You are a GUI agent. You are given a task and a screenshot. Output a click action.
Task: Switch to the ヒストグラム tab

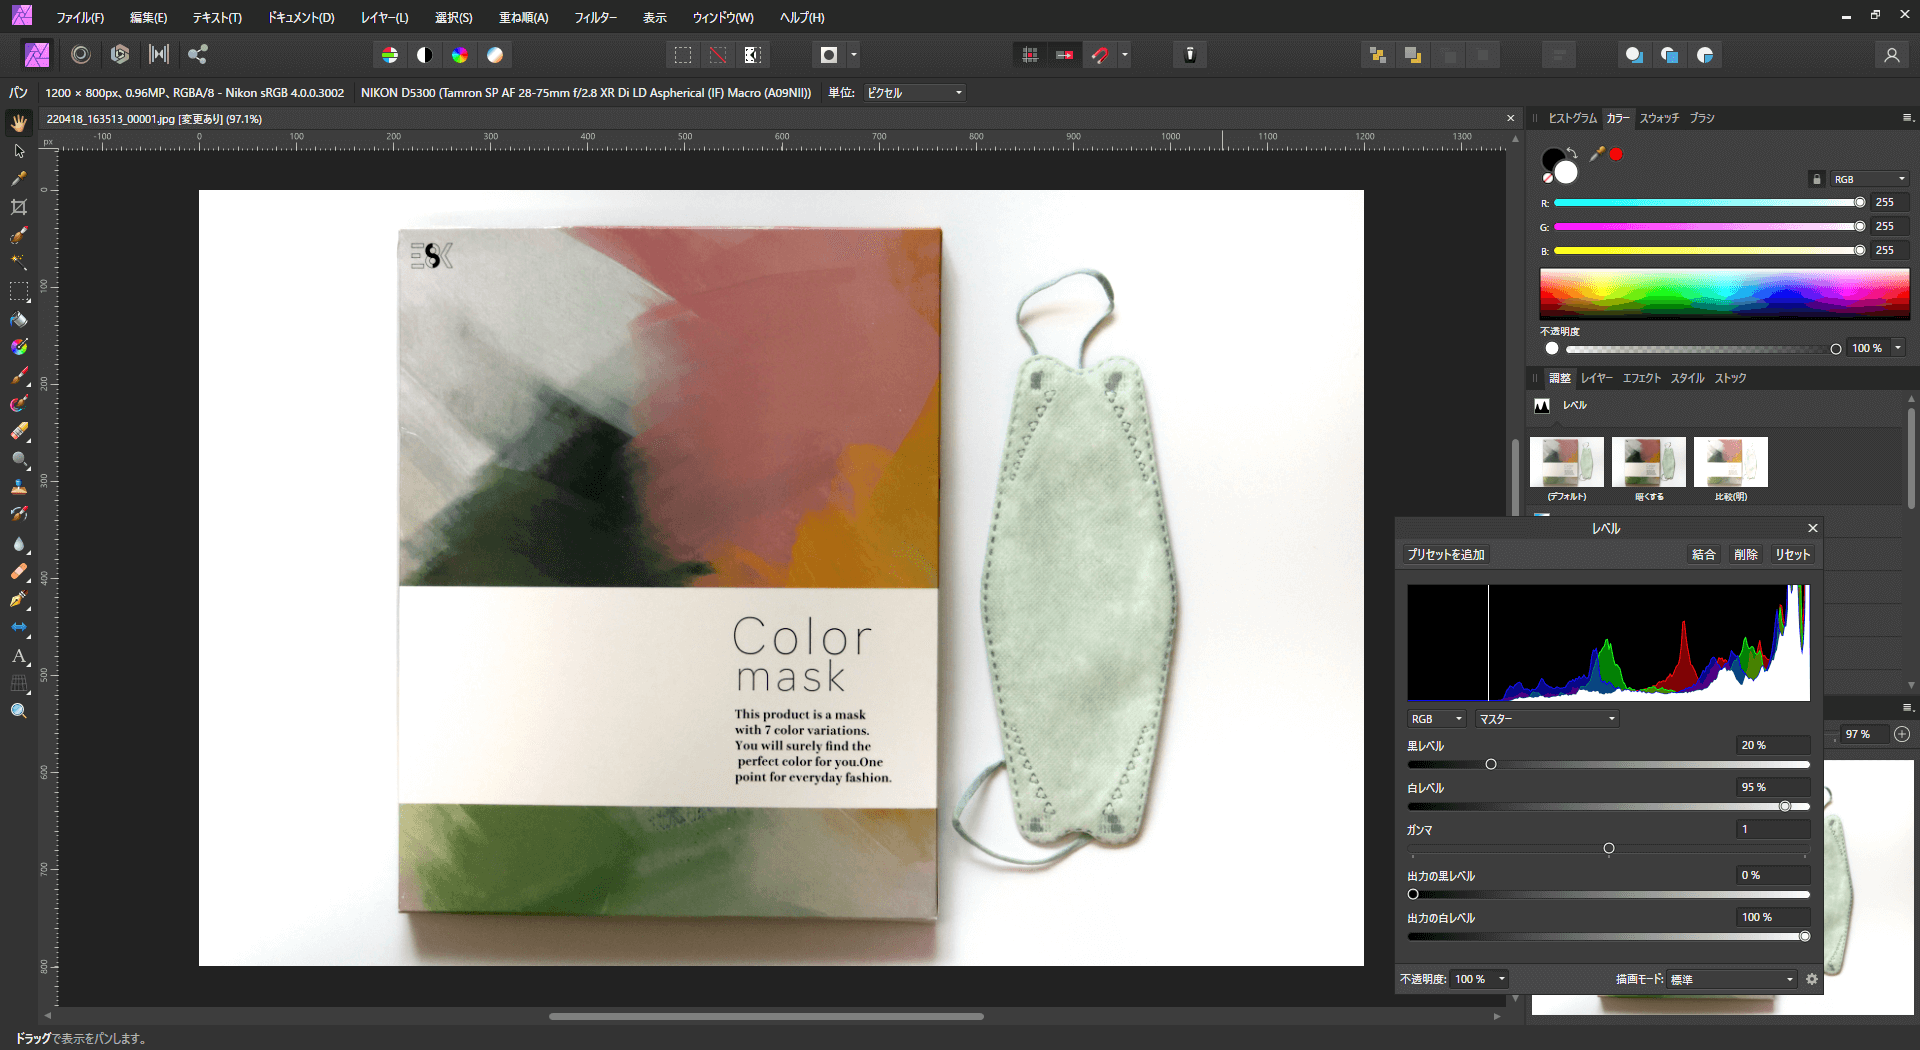tap(1572, 118)
